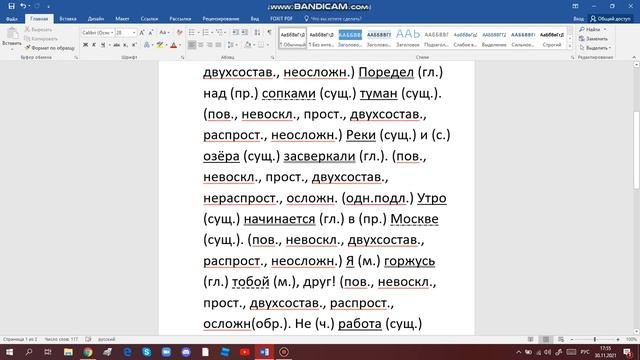
Task: Clear all formatting with the eraser icon
Action: [179, 32]
